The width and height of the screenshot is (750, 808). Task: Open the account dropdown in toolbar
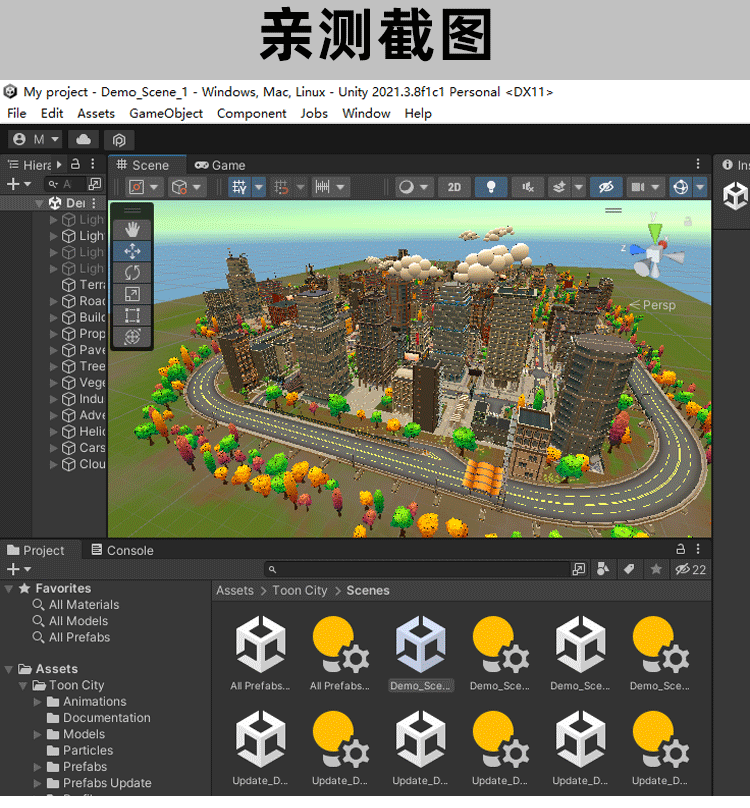(x=35, y=140)
